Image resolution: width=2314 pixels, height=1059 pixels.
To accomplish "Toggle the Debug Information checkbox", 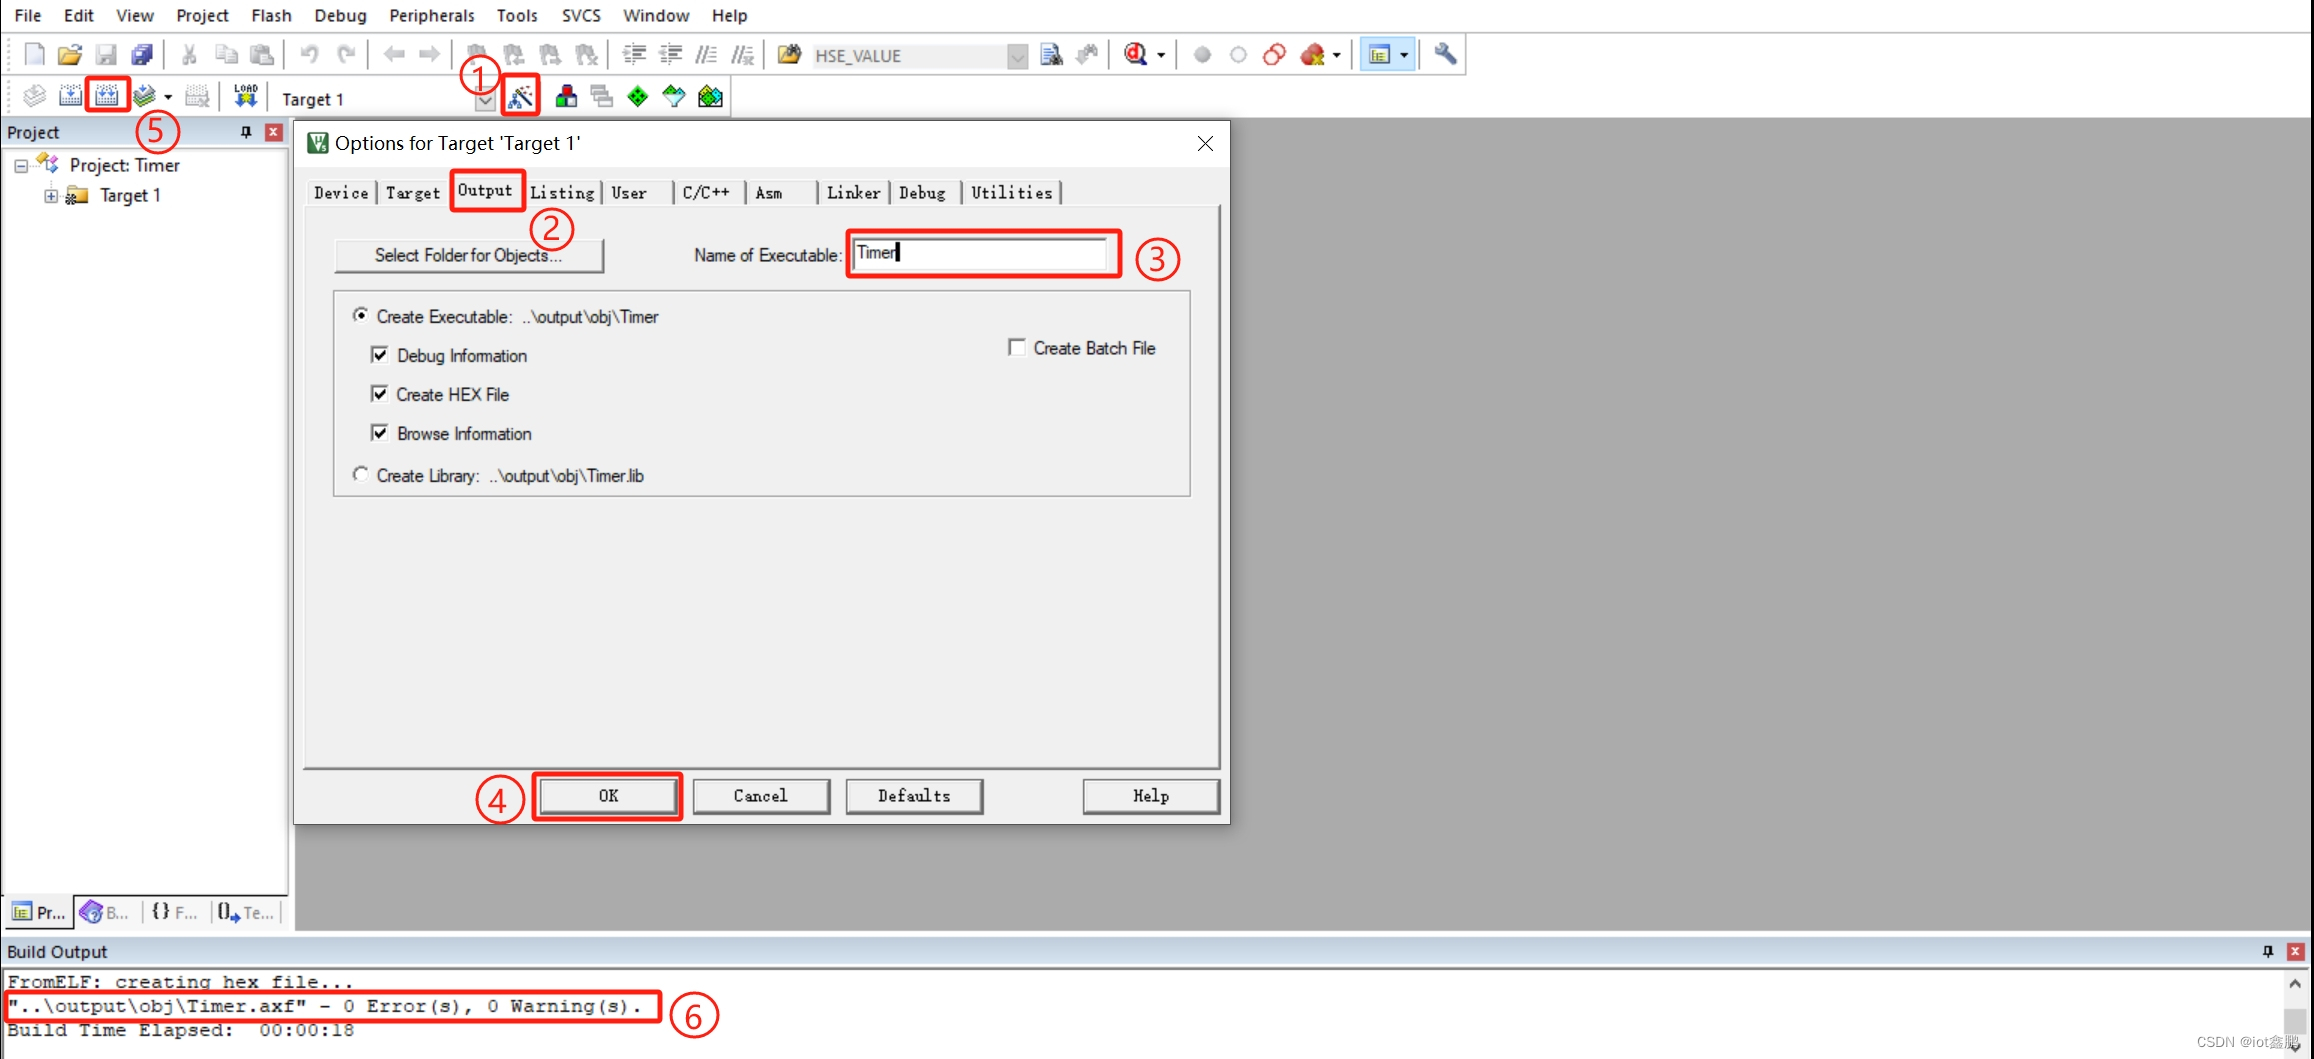I will click(x=379, y=355).
